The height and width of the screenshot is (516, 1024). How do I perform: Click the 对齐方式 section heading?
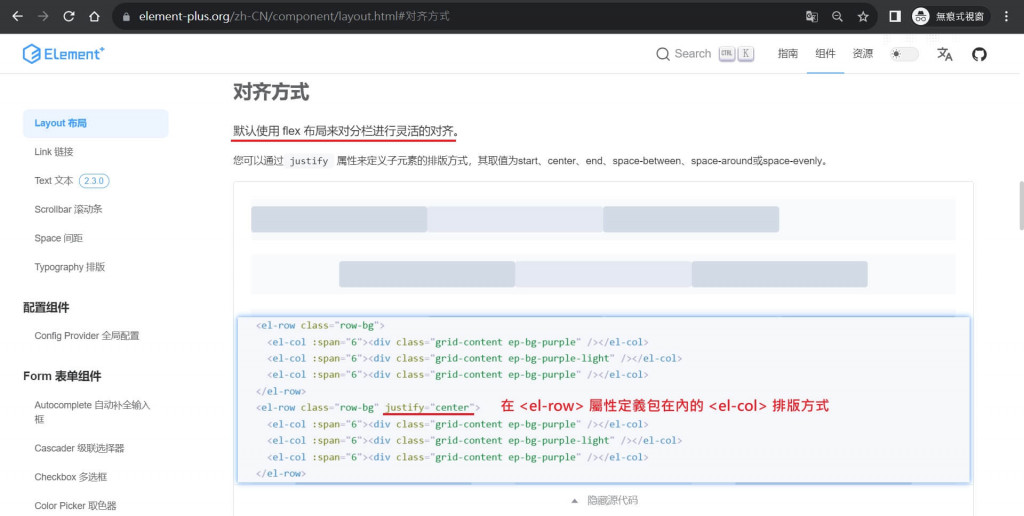coord(271,92)
